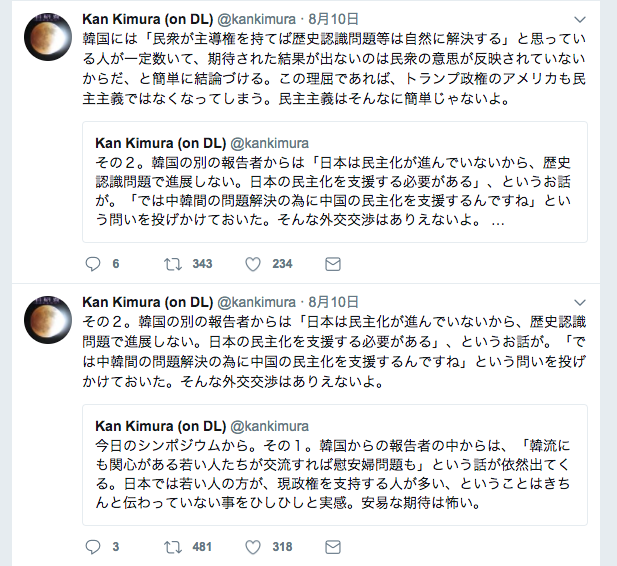The width and height of the screenshot is (617, 566).
Task: Retweet the second tweet with 481 retweets
Action: click(172, 547)
